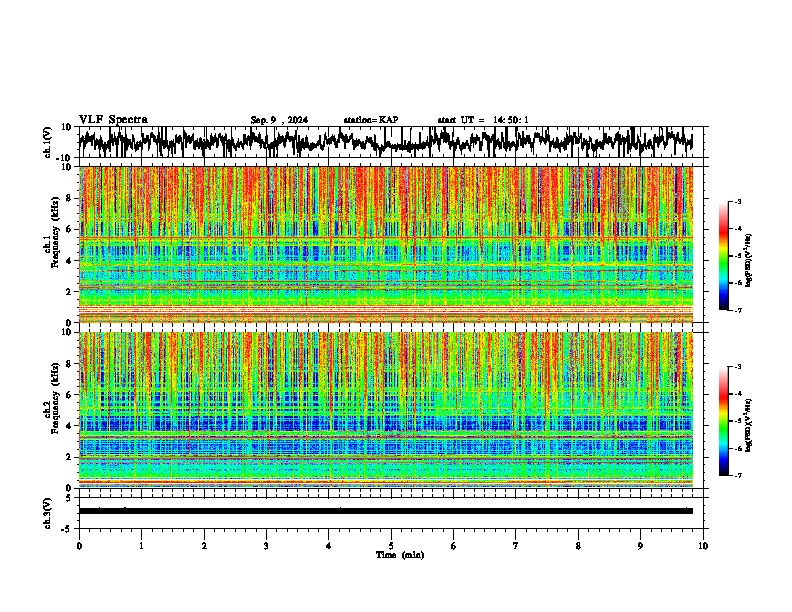
Task: Select the "start UT = 14:50: 1" text
Action: click(x=483, y=120)
